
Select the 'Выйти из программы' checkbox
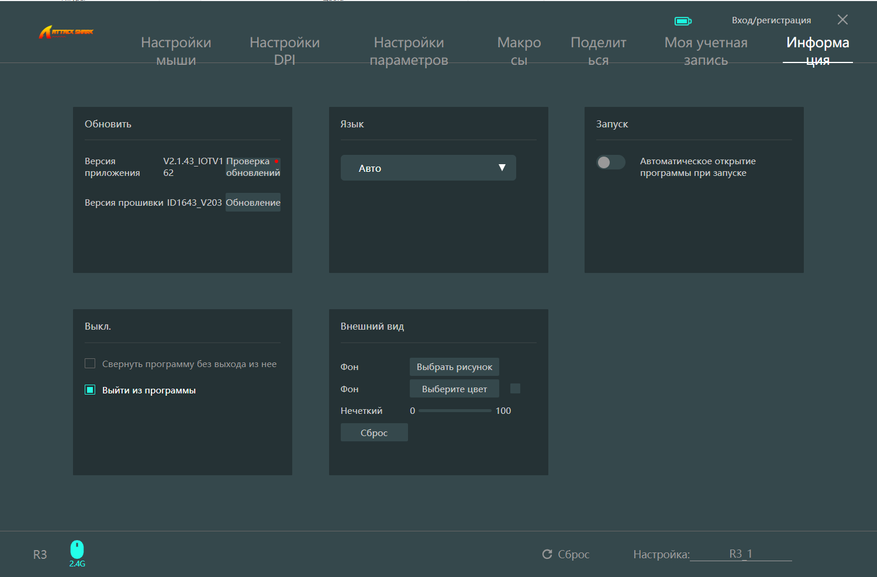point(90,390)
